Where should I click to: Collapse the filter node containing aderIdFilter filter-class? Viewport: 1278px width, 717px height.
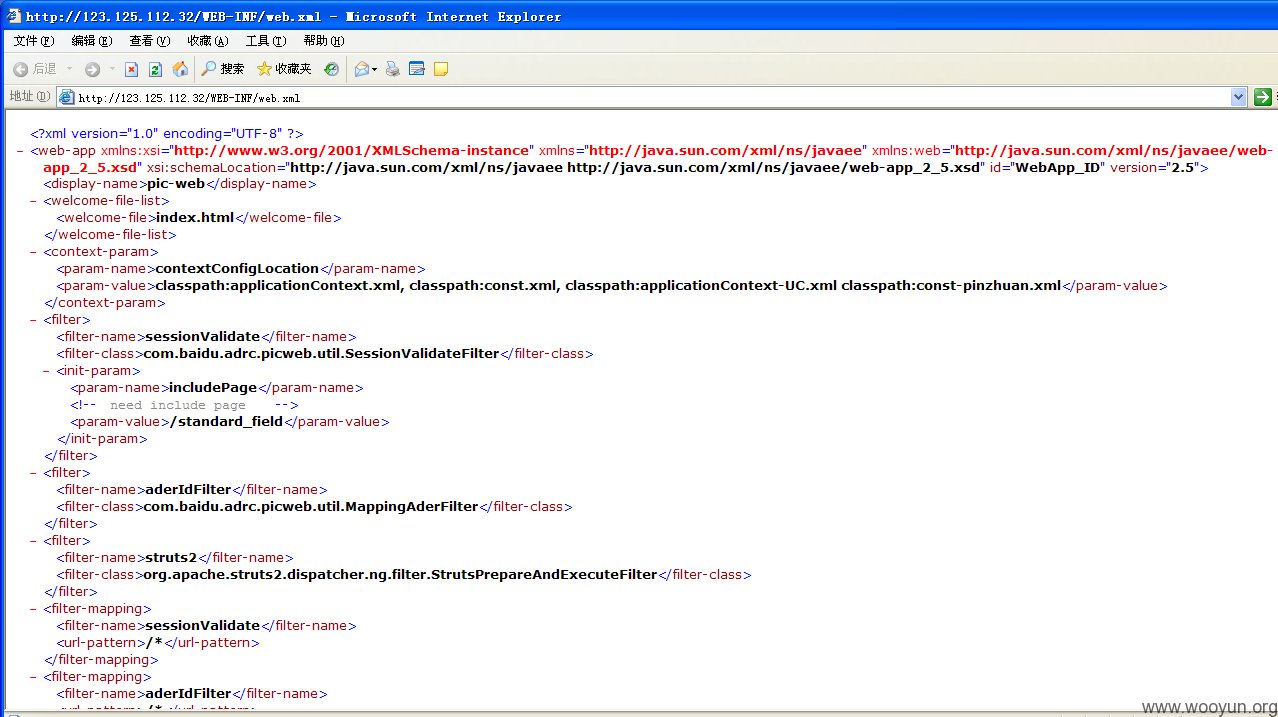coord(35,473)
